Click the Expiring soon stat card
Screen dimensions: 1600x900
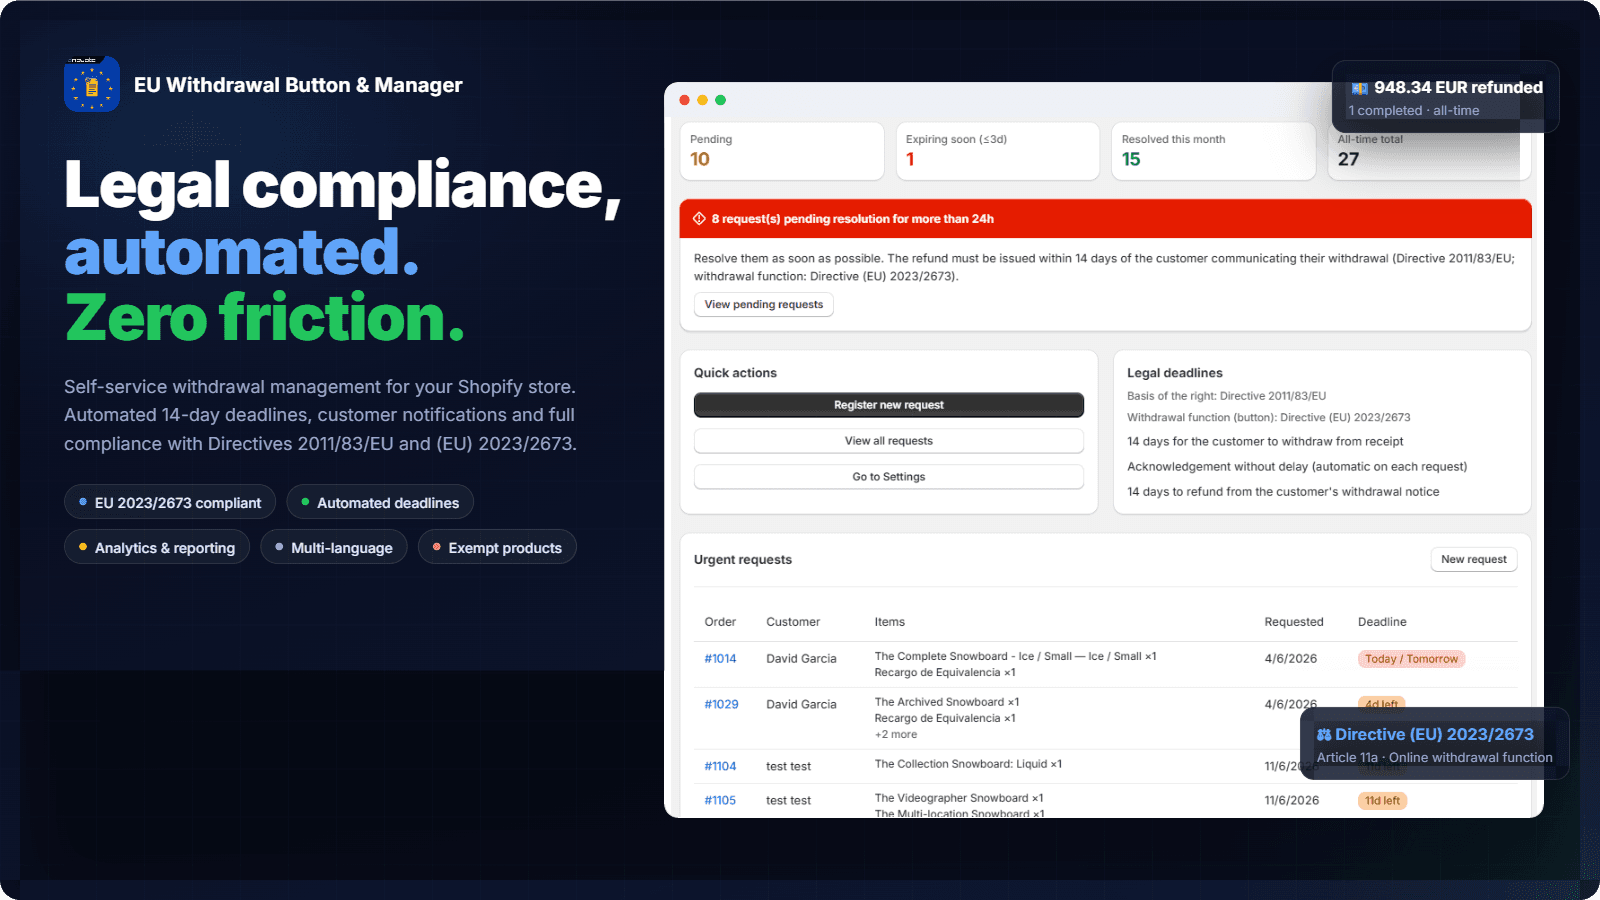[998, 151]
